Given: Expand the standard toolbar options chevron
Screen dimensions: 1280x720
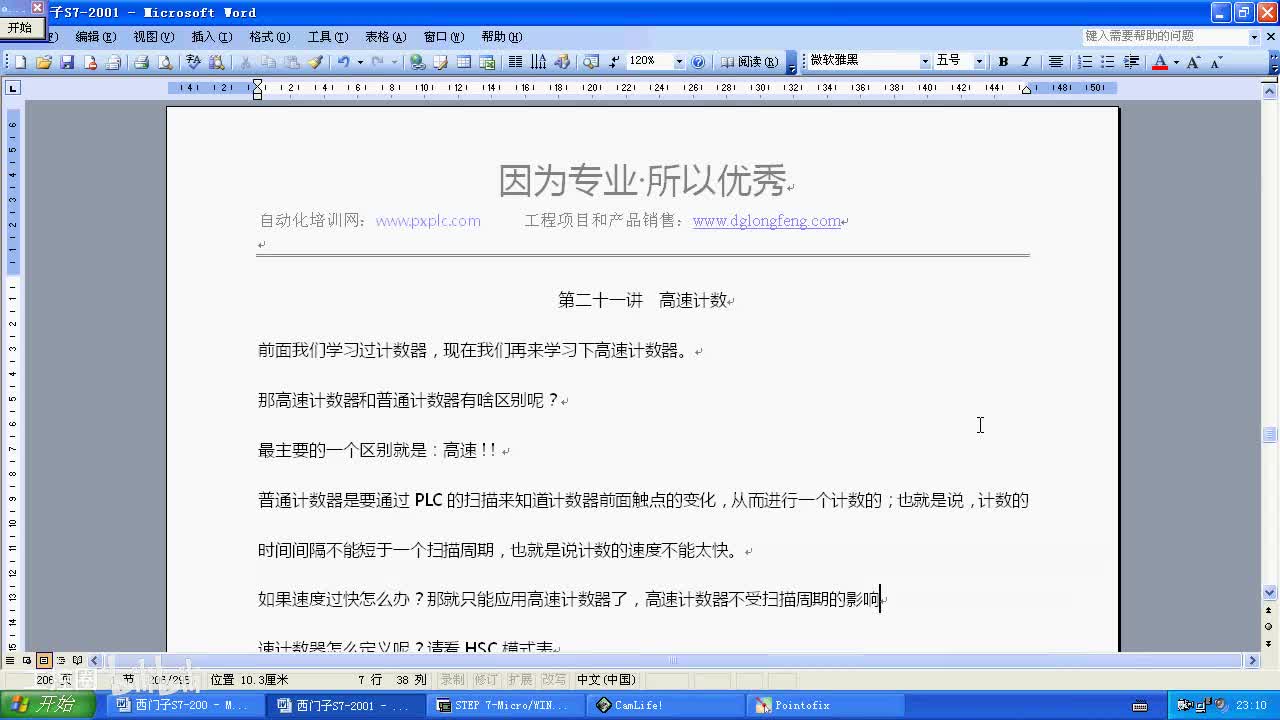Looking at the screenshot, I should click(x=792, y=62).
